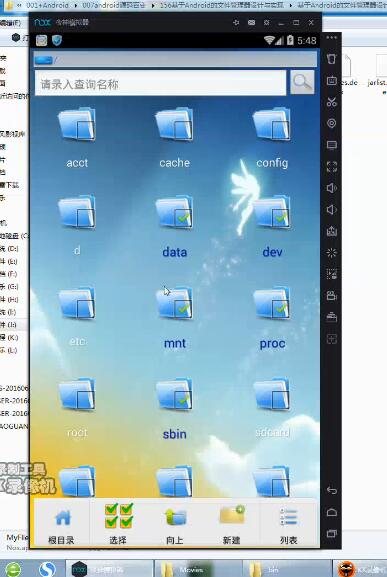Tap the select-all checkmarks icon
This screenshot has width=387, height=577.
(118, 515)
